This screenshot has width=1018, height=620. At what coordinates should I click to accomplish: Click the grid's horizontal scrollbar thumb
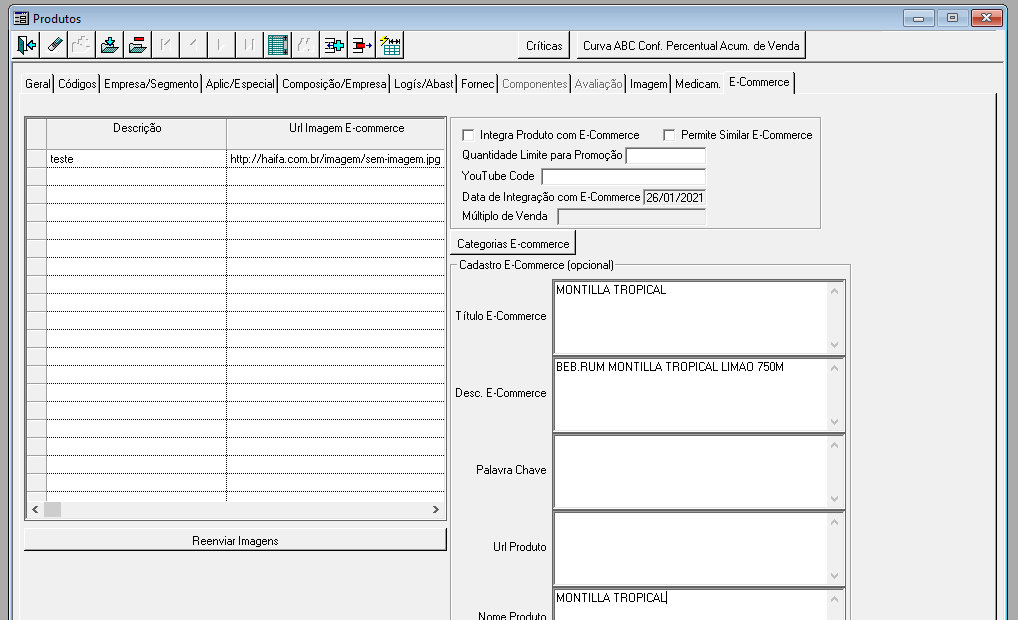pos(52,510)
